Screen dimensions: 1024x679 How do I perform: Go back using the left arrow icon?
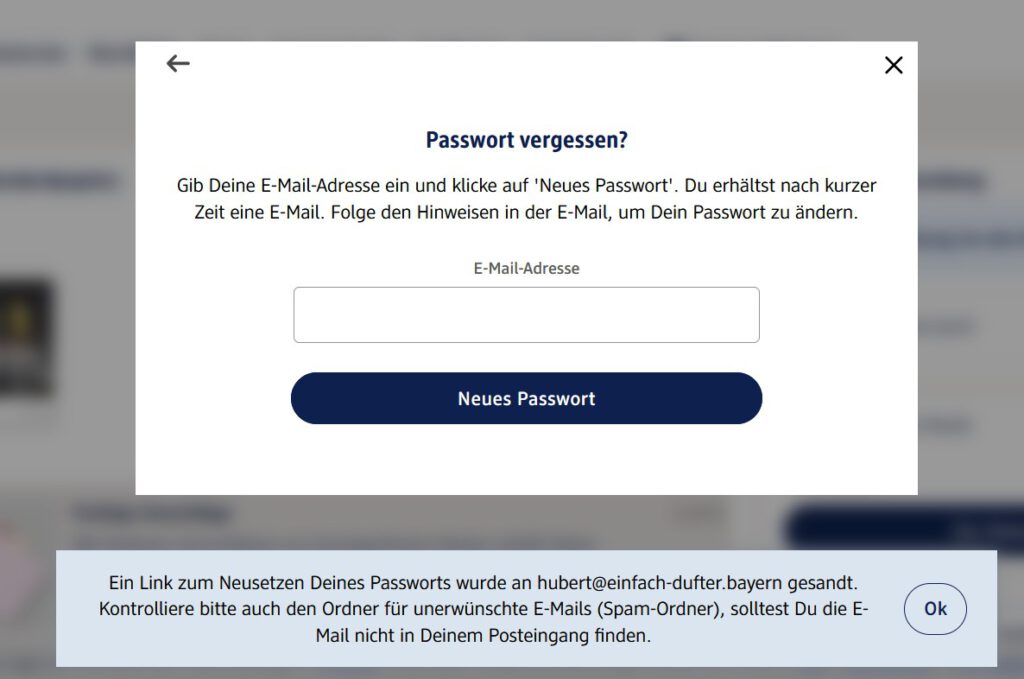tap(178, 63)
